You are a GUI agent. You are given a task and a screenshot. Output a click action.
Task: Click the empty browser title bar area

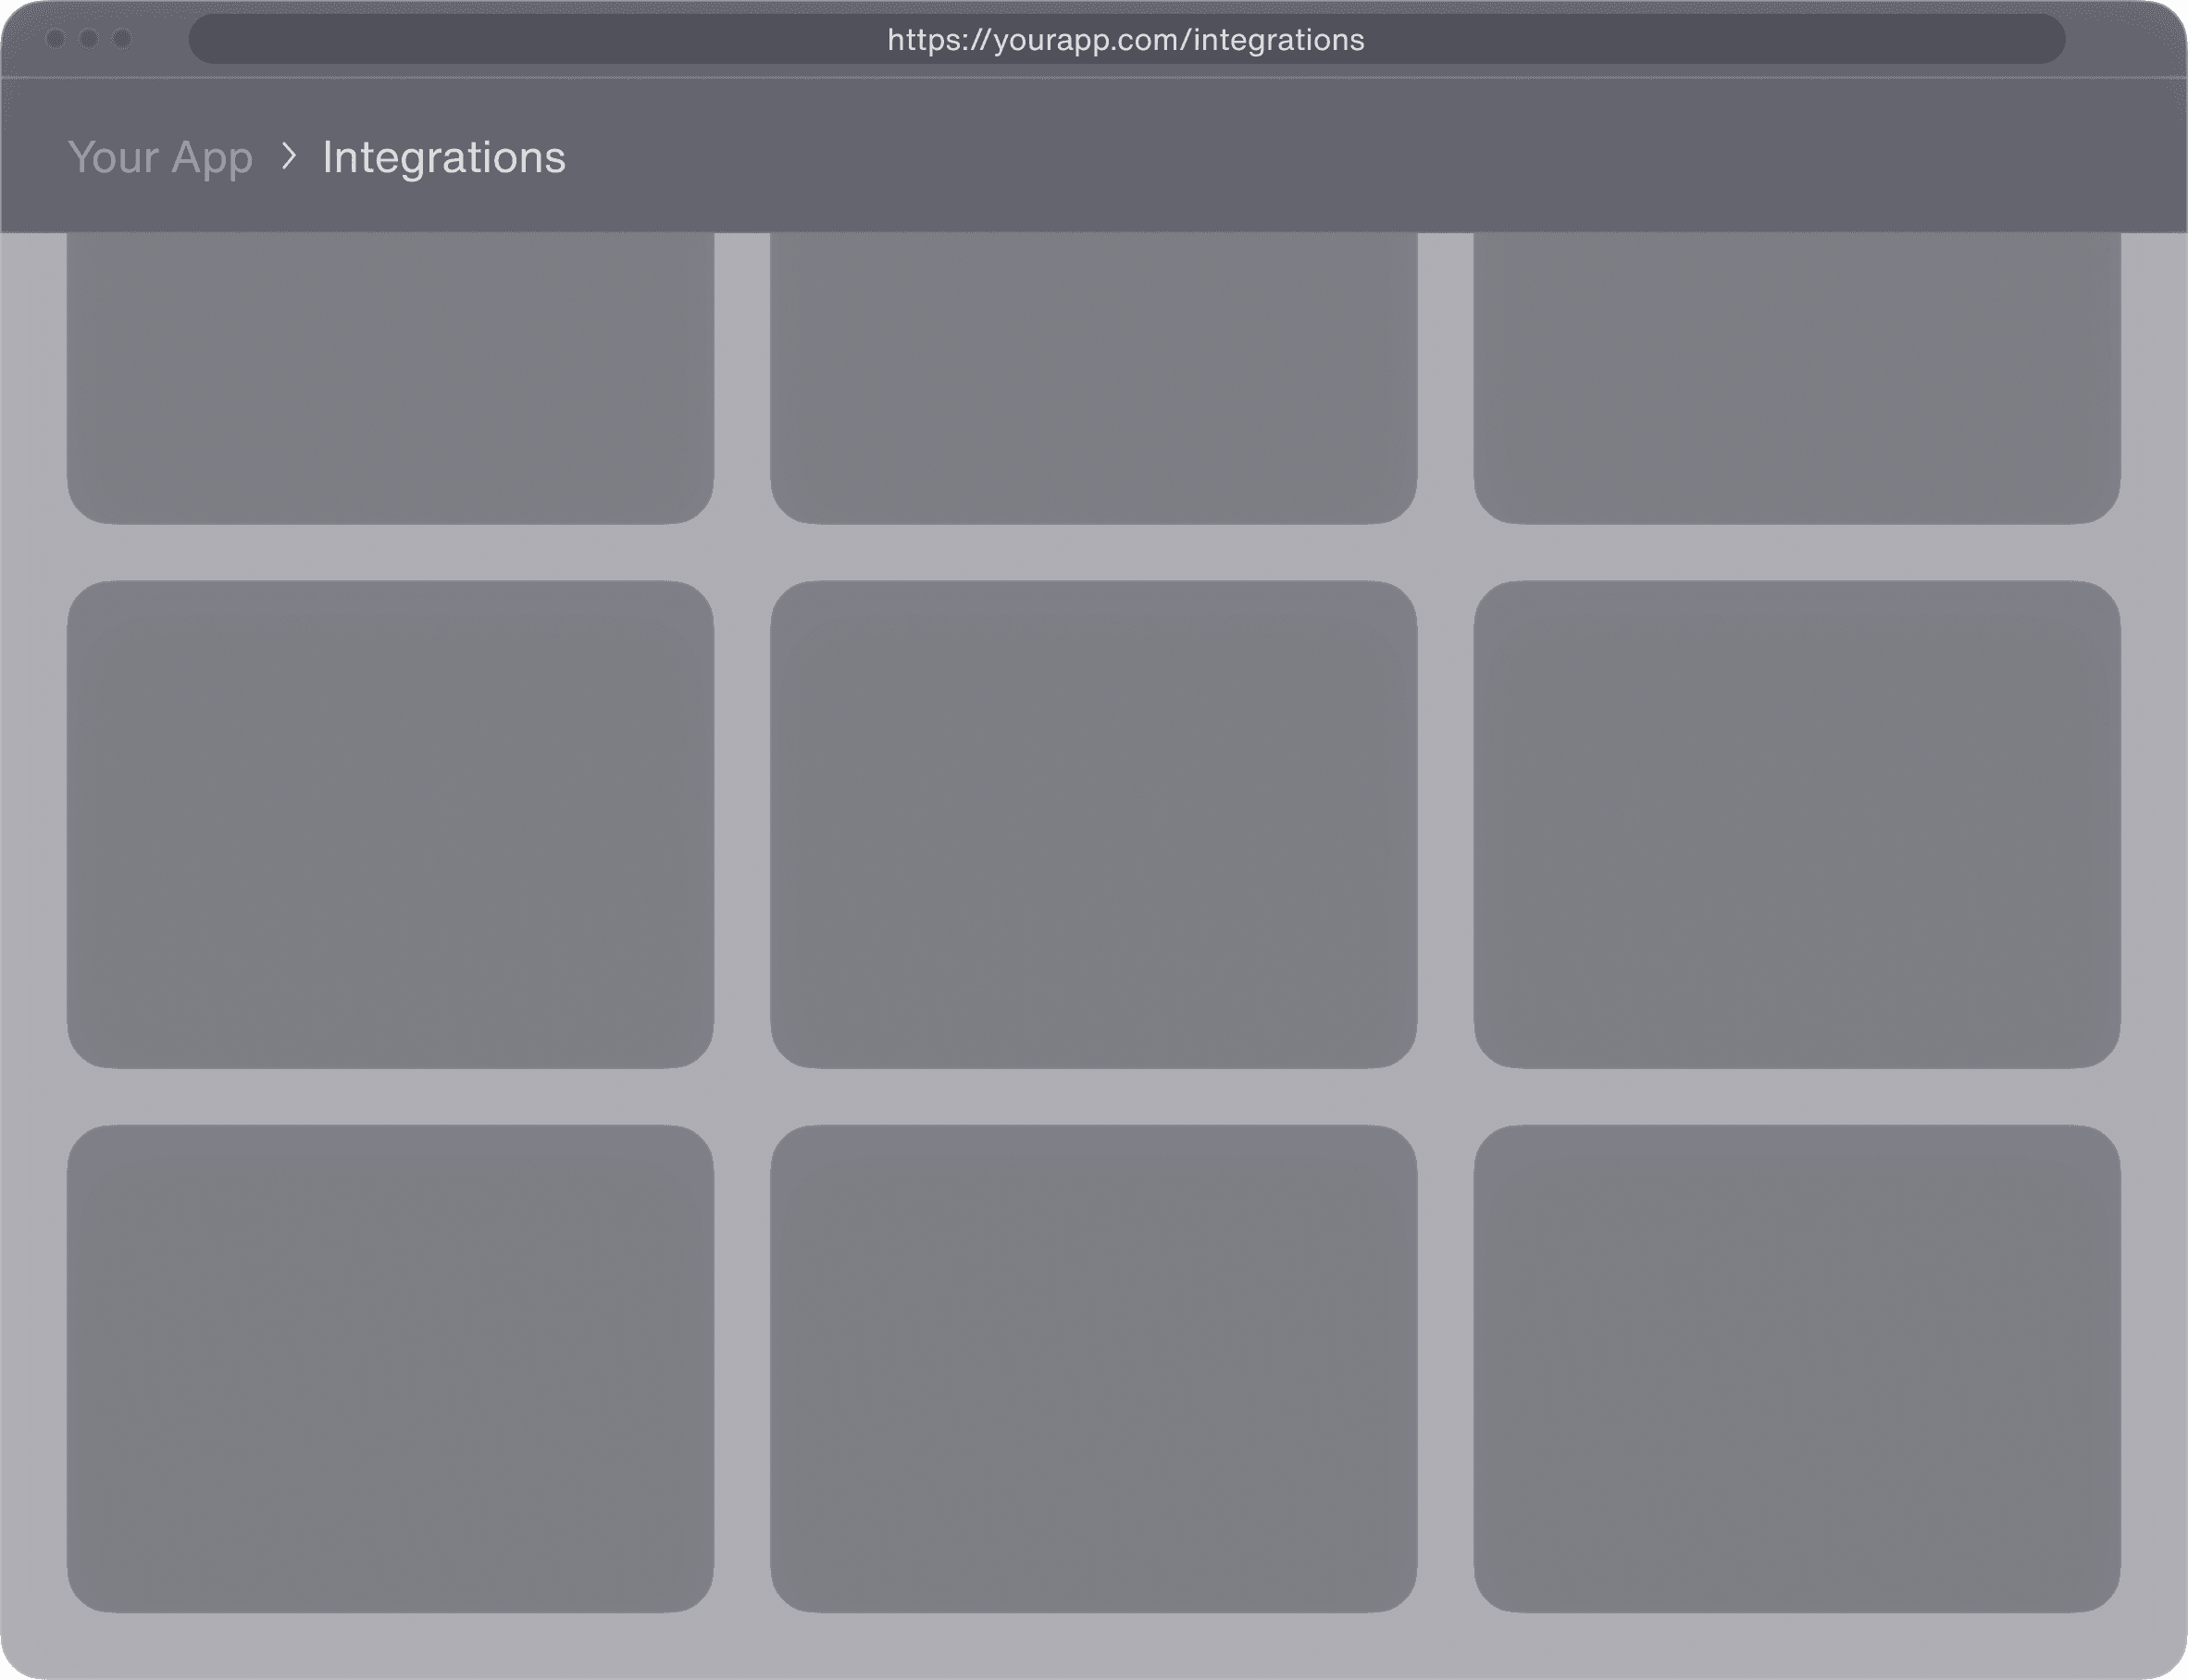tap(500, 39)
